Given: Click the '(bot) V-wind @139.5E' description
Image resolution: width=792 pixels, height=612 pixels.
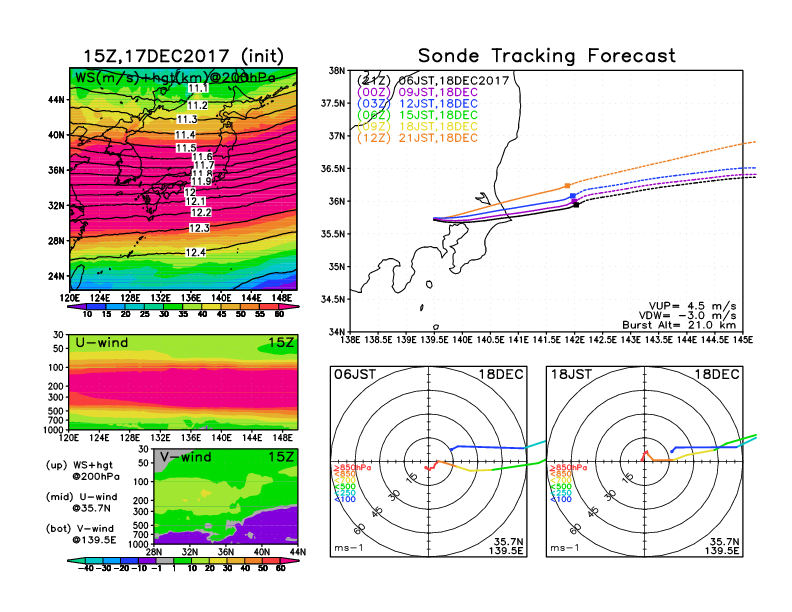Looking at the screenshot, I should click(x=81, y=534).
